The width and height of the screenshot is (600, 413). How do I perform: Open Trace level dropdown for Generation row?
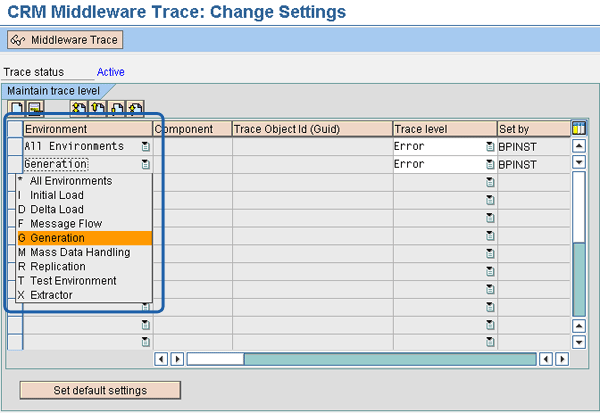pos(490,164)
